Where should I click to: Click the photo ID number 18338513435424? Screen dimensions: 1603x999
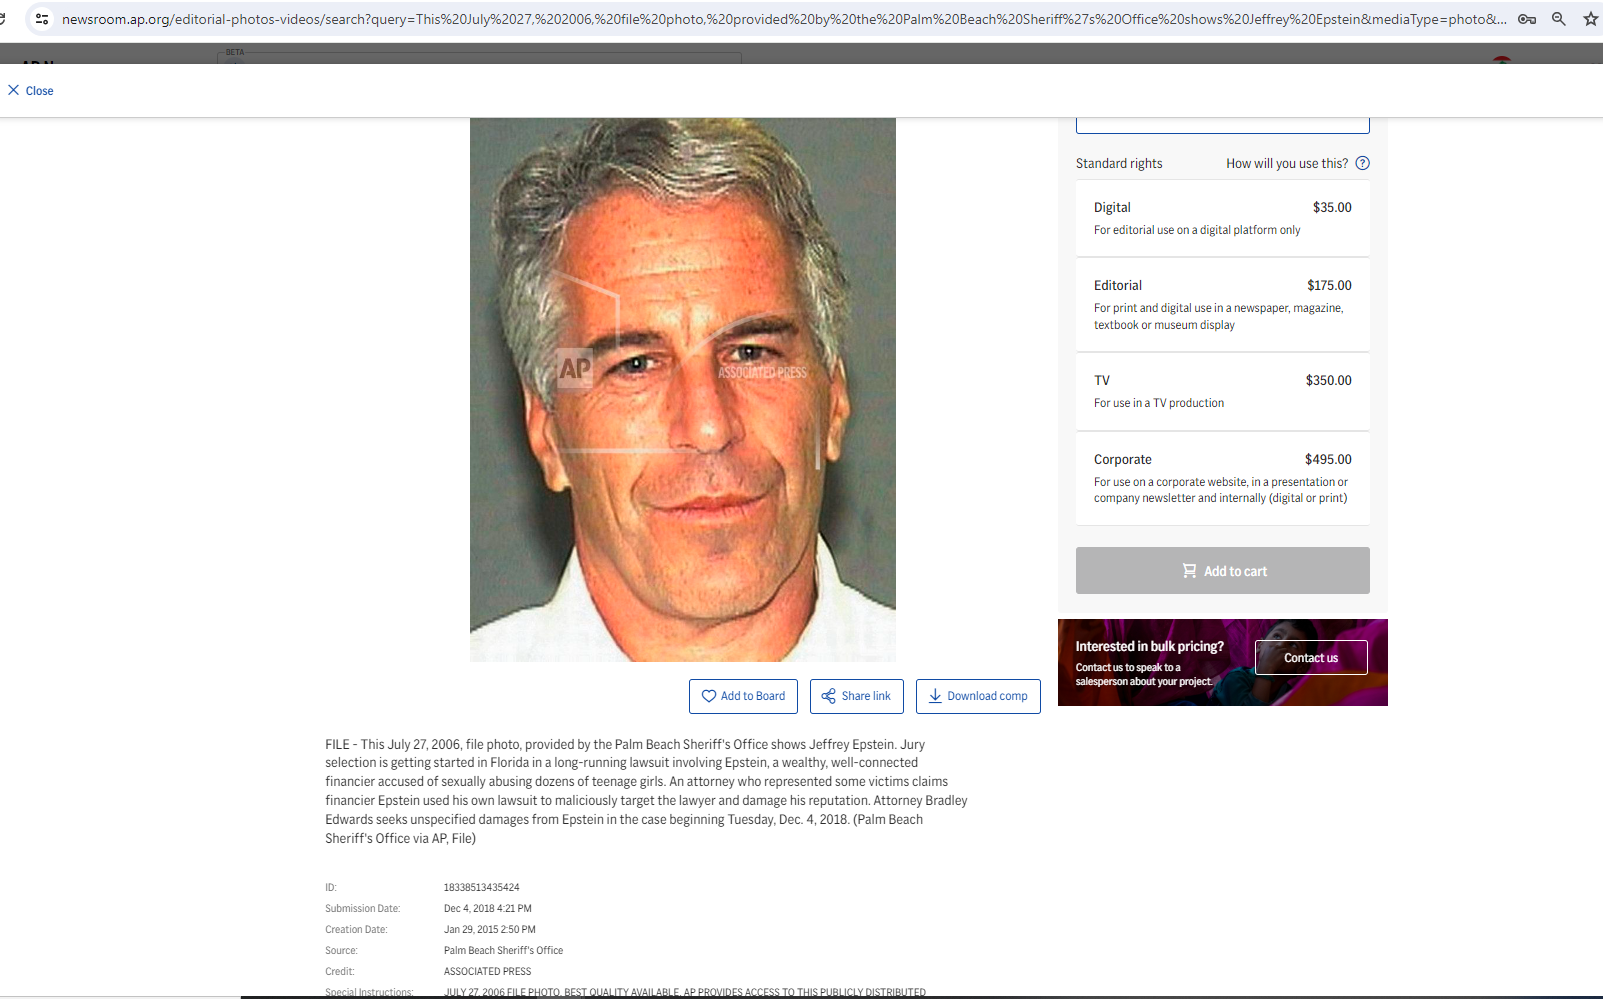pyautogui.click(x=481, y=887)
